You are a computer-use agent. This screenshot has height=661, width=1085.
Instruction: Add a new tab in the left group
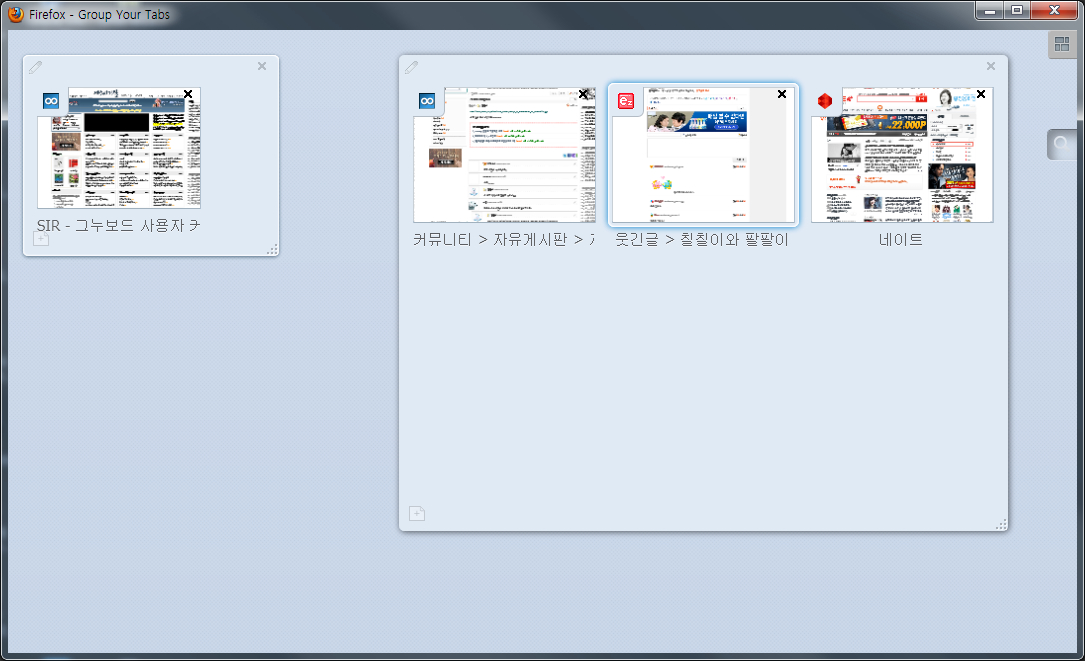pyautogui.click(x=41, y=239)
